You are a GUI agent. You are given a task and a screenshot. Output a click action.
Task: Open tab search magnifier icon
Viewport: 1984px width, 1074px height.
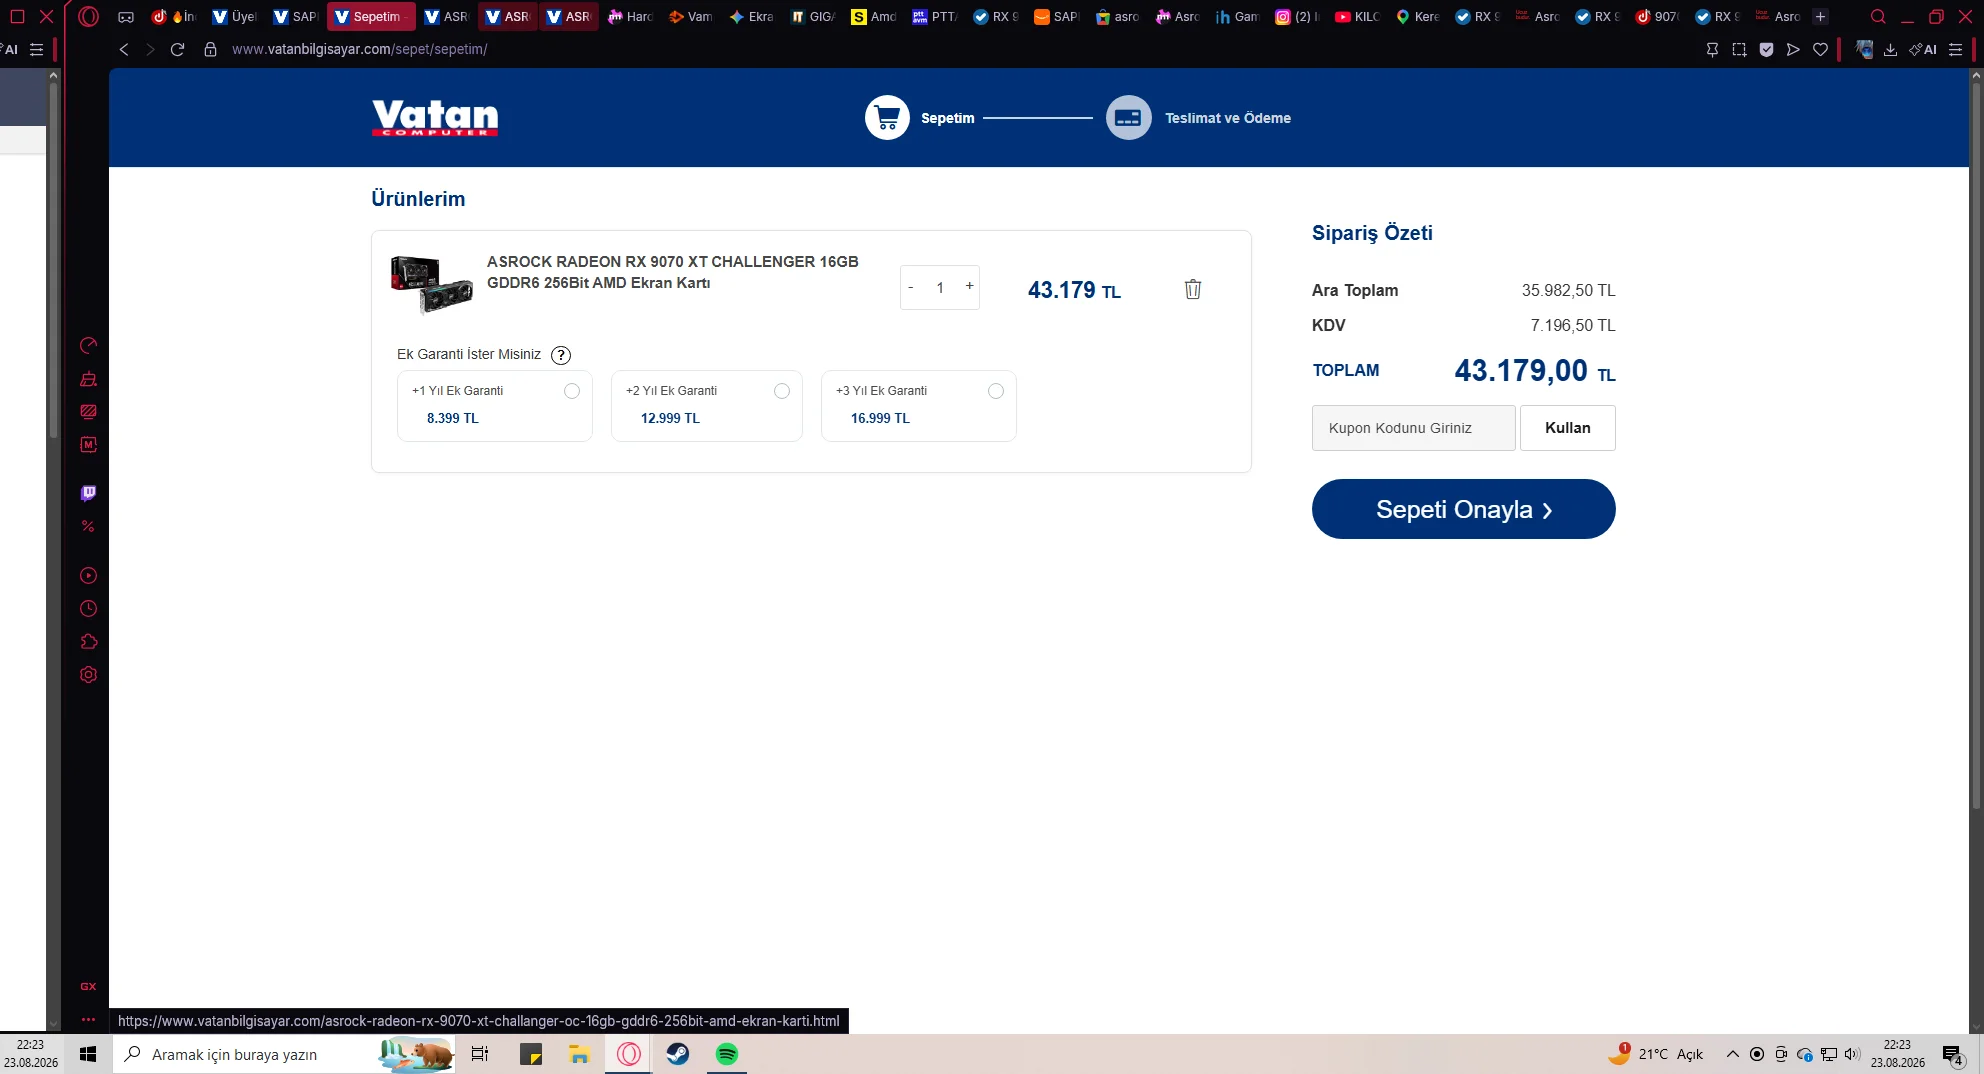(x=1878, y=17)
